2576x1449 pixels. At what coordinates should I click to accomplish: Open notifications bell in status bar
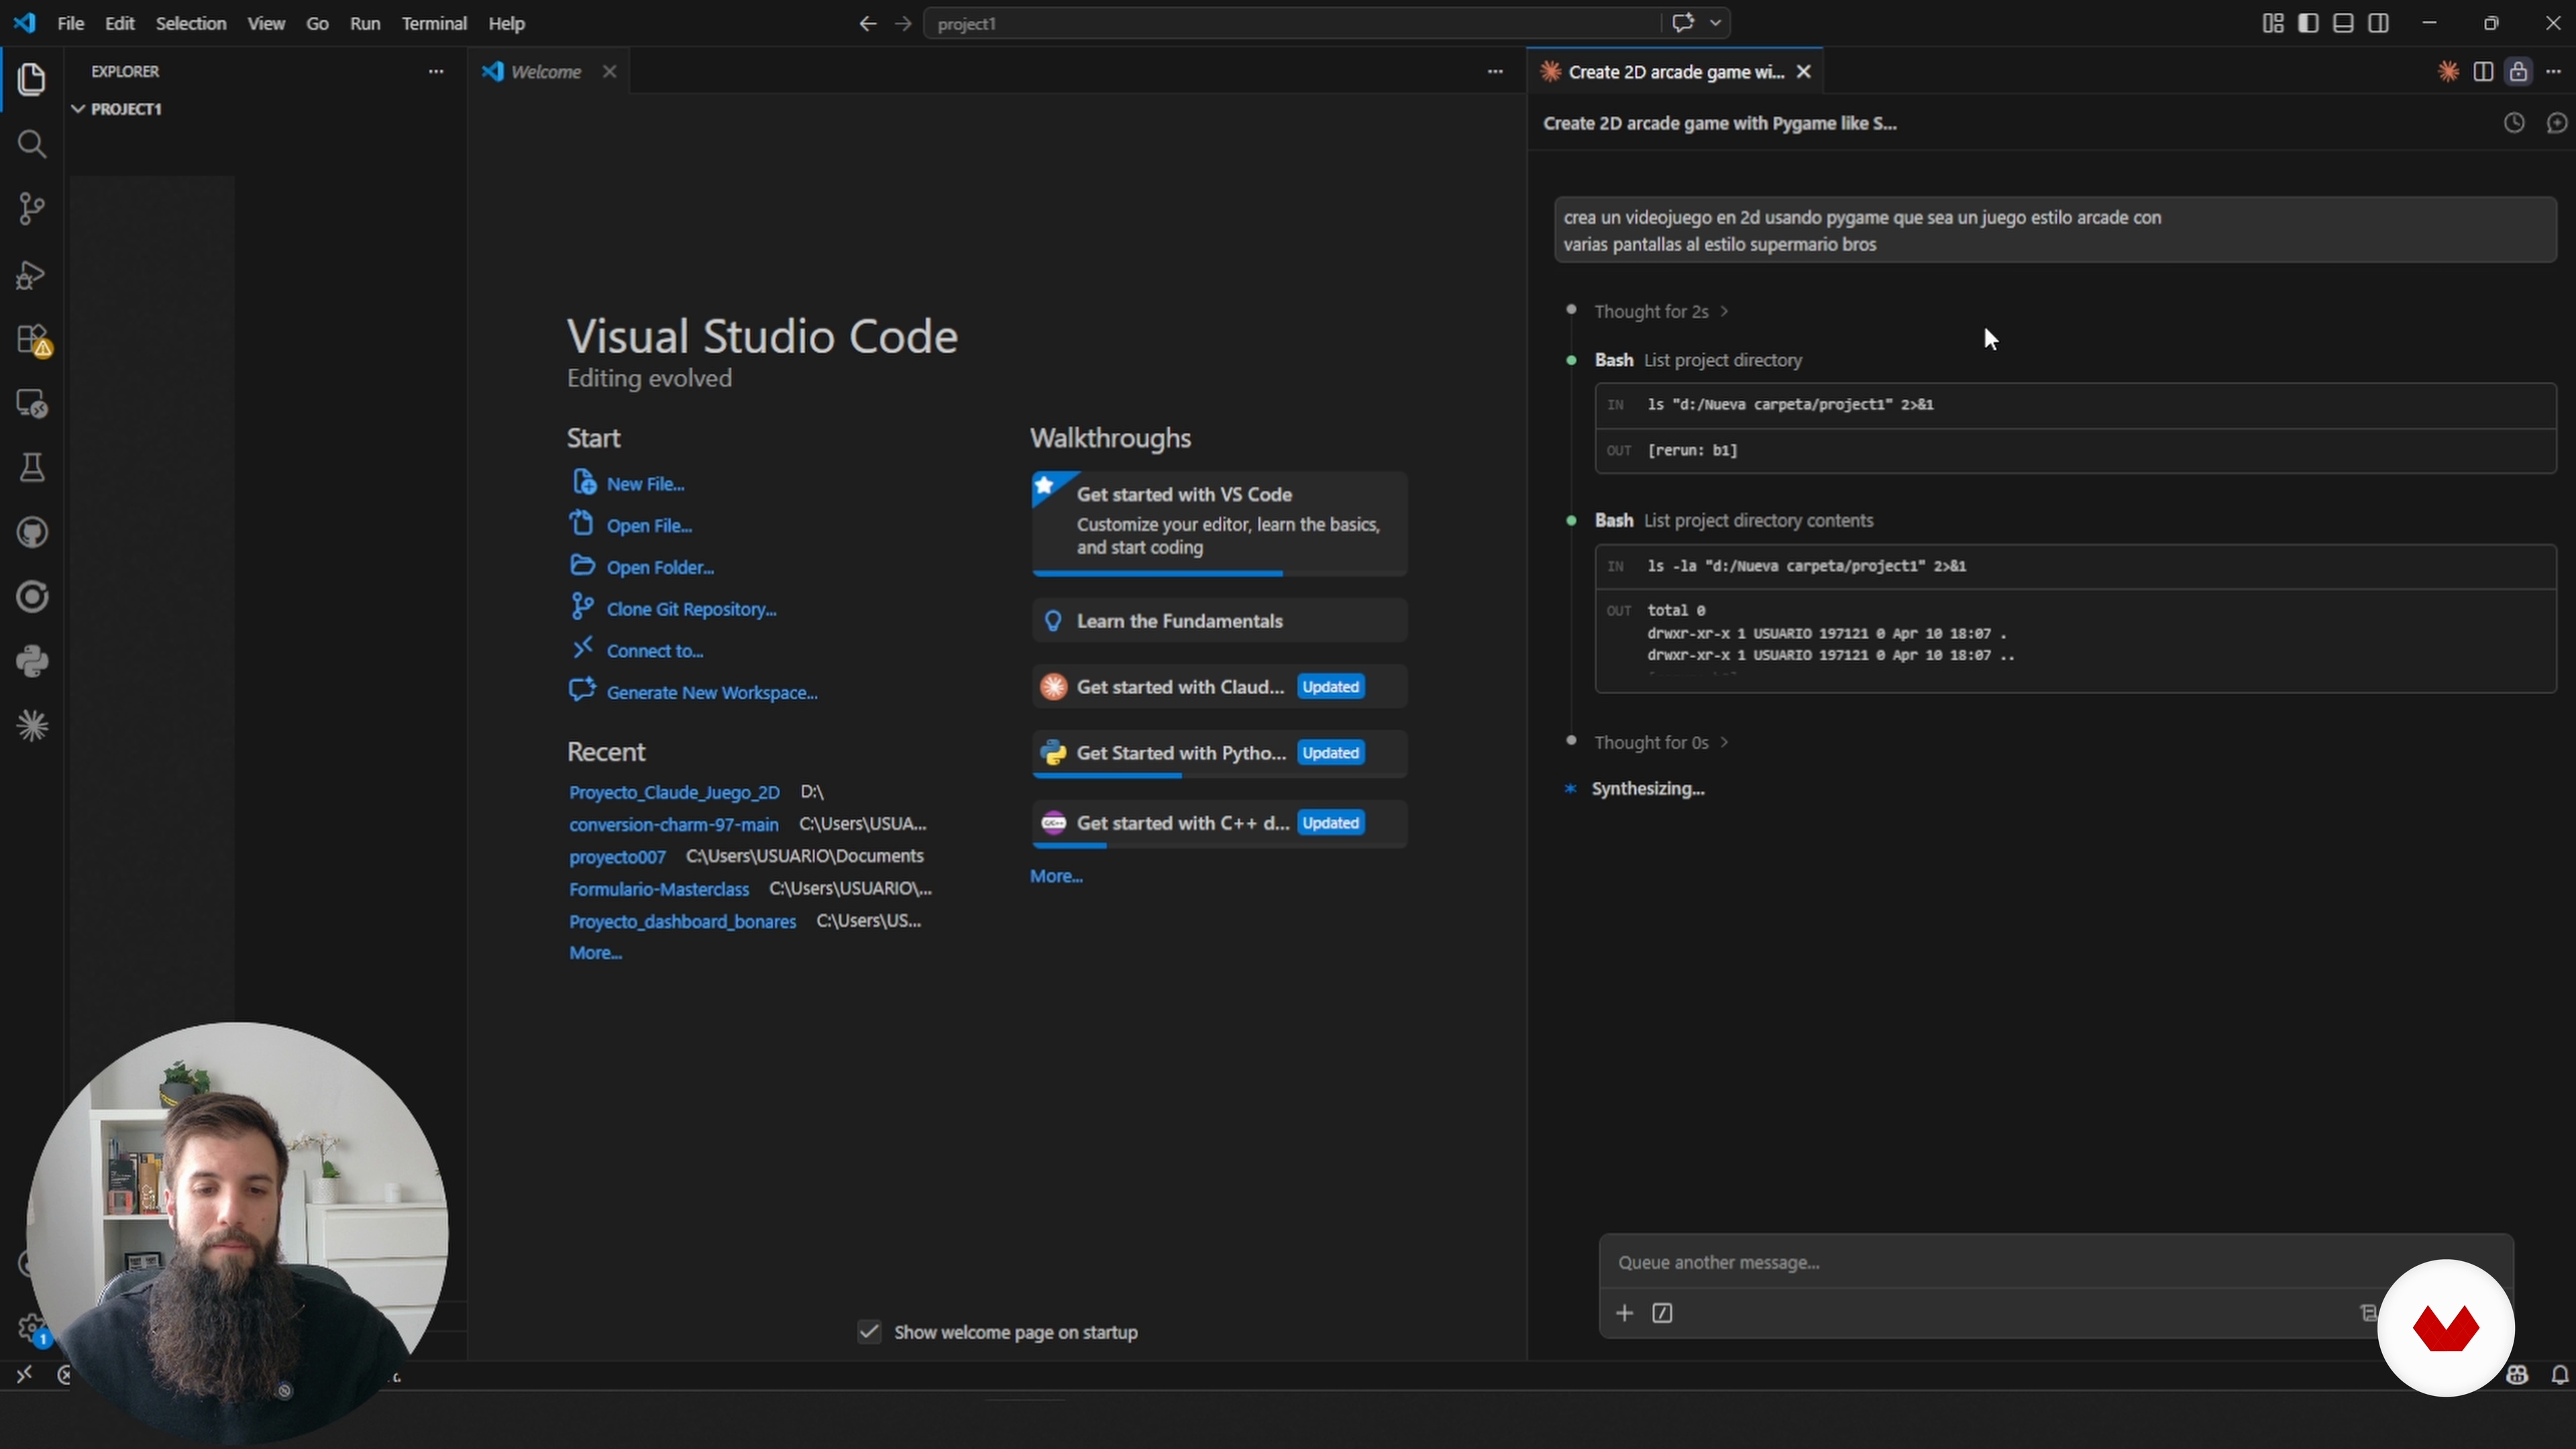2559,1375
